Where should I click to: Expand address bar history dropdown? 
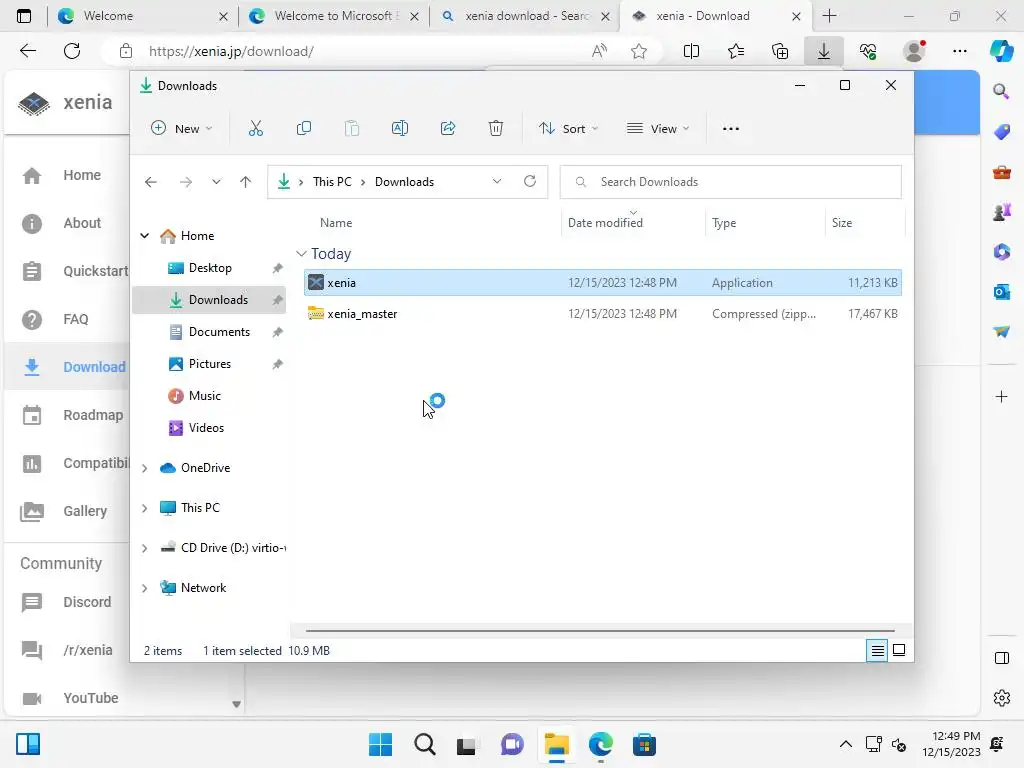tap(497, 182)
